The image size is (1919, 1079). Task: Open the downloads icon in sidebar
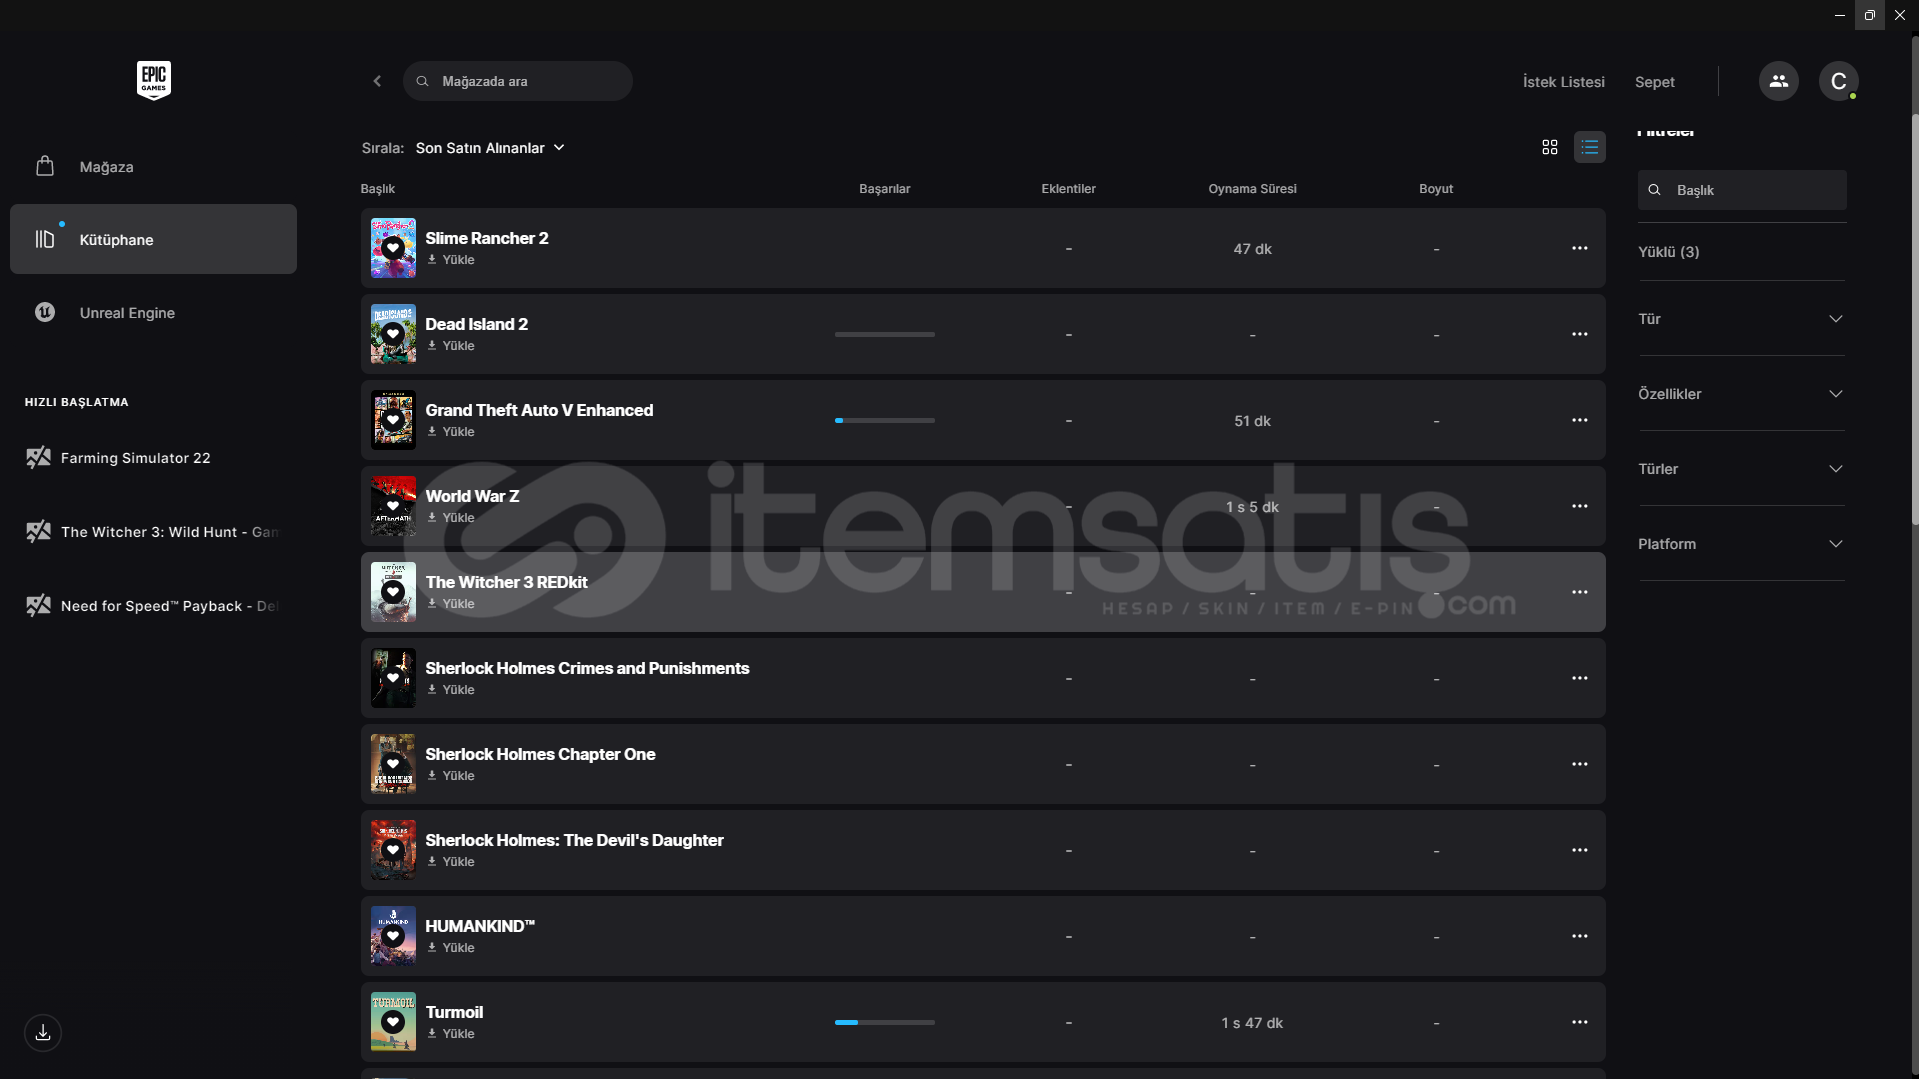tap(43, 1033)
